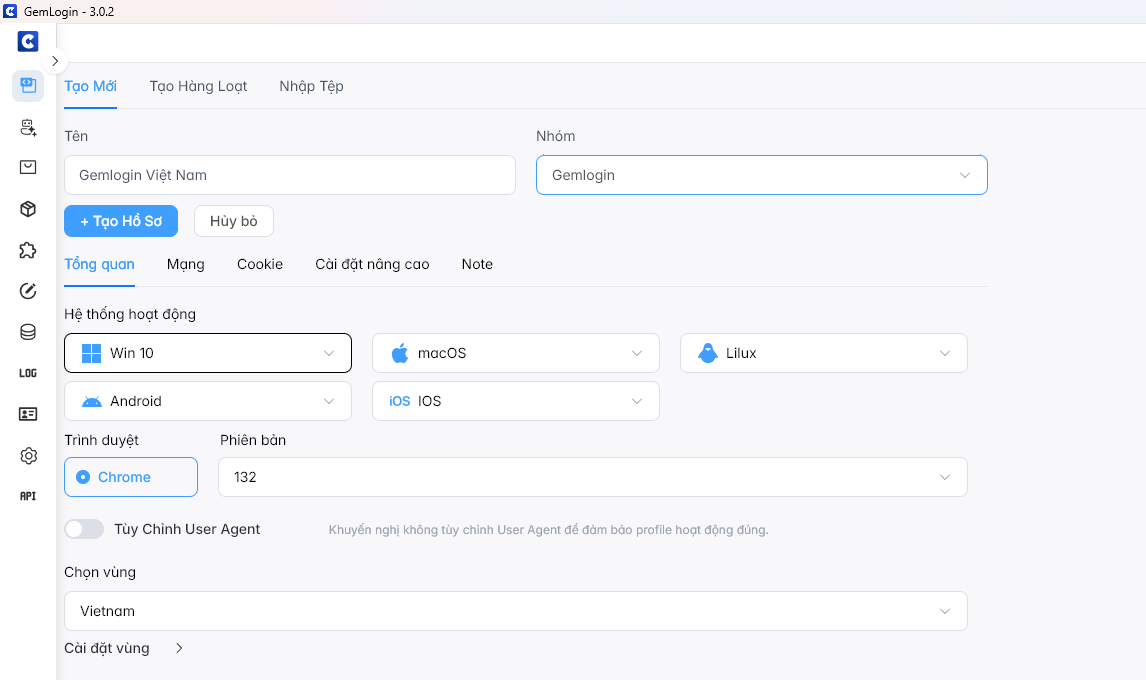Open the Phiên bản 132 version dropdown
The width and height of the screenshot is (1146, 680).
[x=592, y=477]
